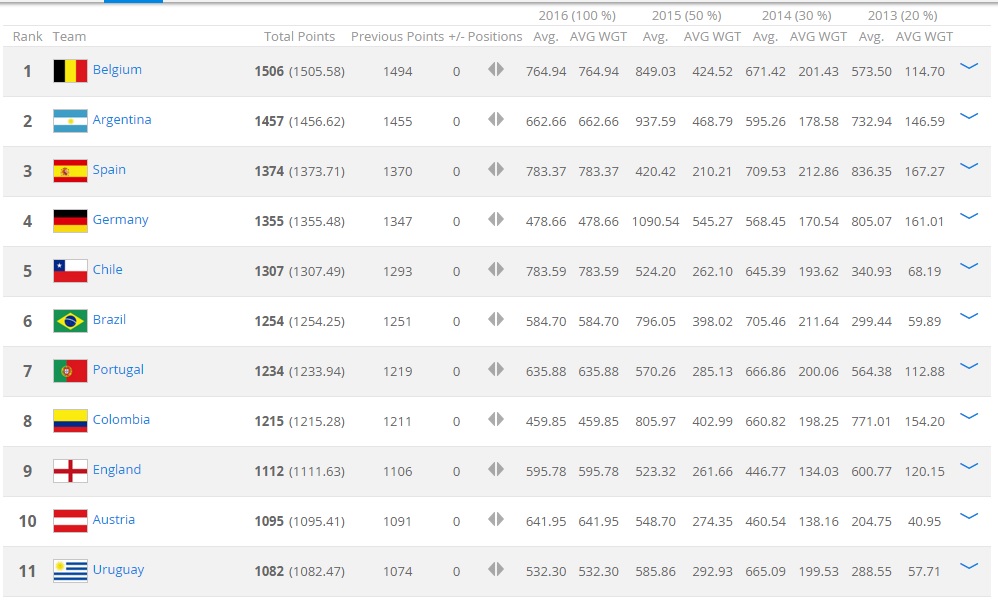Open the Belgium team link
The image size is (998, 600).
pyautogui.click(x=117, y=70)
